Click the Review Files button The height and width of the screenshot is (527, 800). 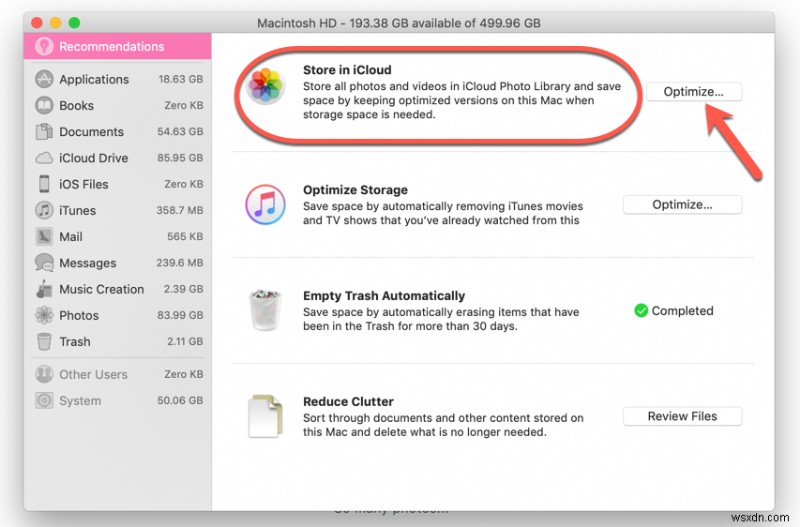click(682, 416)
